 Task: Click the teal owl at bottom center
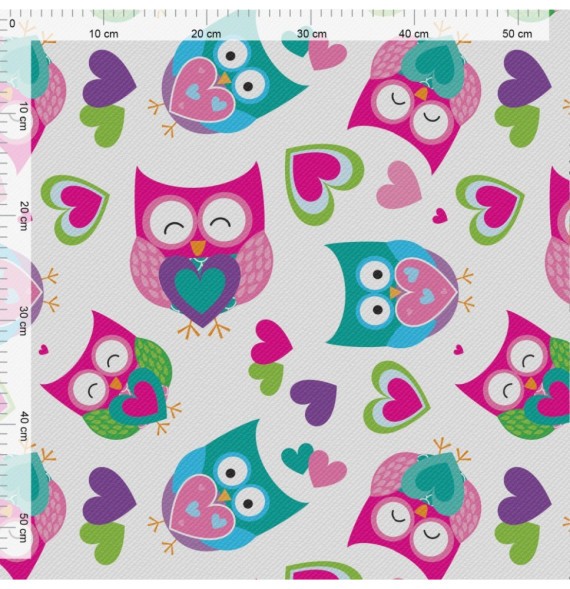[229, 488]
